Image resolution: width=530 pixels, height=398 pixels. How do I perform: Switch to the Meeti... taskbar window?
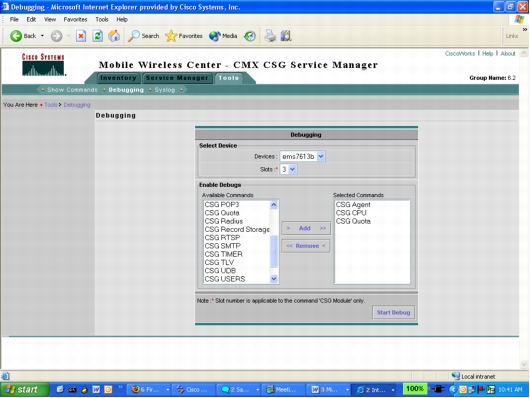click(282, 390)
